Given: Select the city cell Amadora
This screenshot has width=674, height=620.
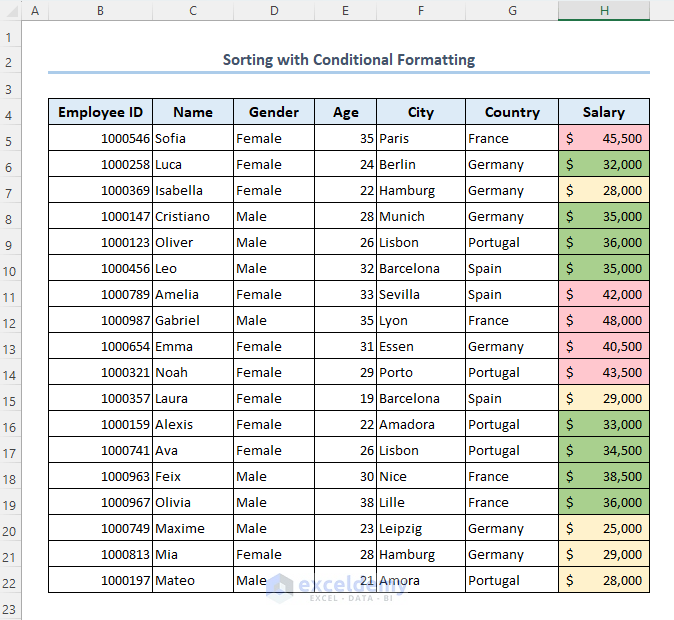Looking at the screenshot, I should click(421, 424).
